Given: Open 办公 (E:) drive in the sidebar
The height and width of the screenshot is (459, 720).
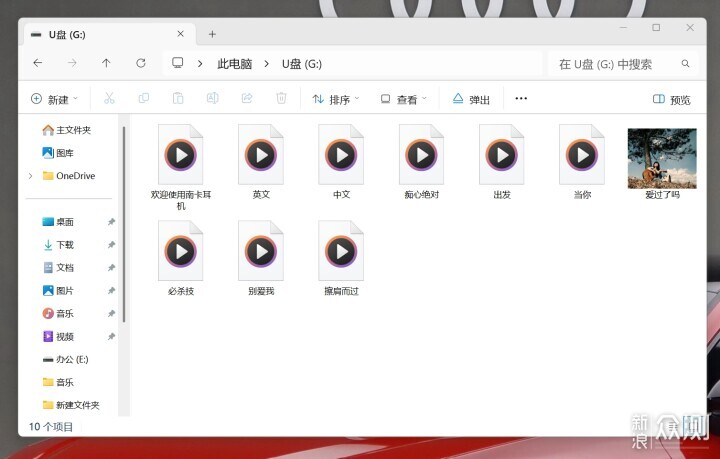Looking at the screenshot, I should coord(65,359).
